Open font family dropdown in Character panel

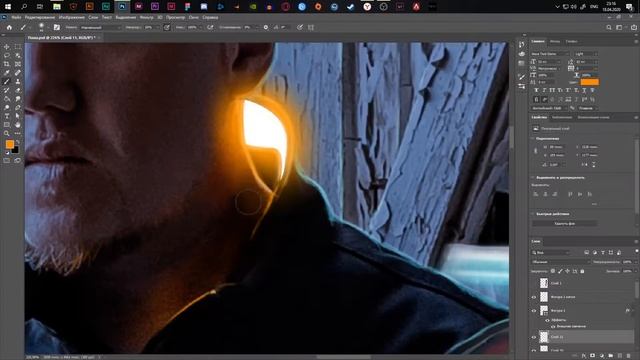click(x=550, y=54)
